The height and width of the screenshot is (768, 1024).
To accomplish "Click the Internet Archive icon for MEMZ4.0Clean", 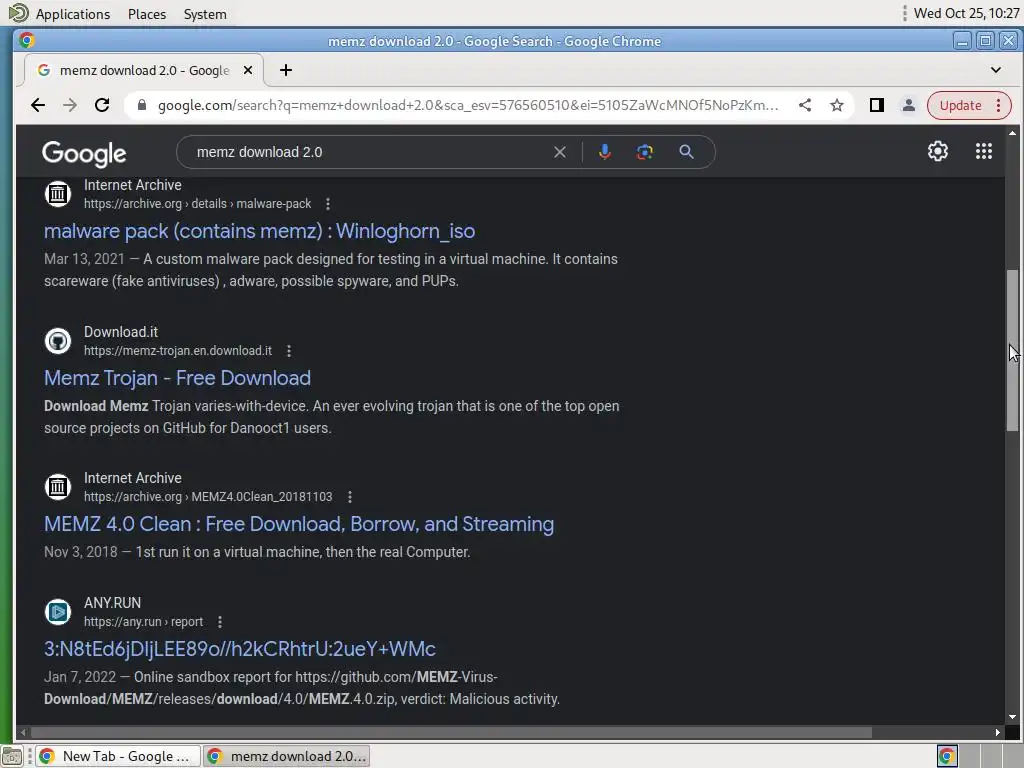I will pos(57,487).
